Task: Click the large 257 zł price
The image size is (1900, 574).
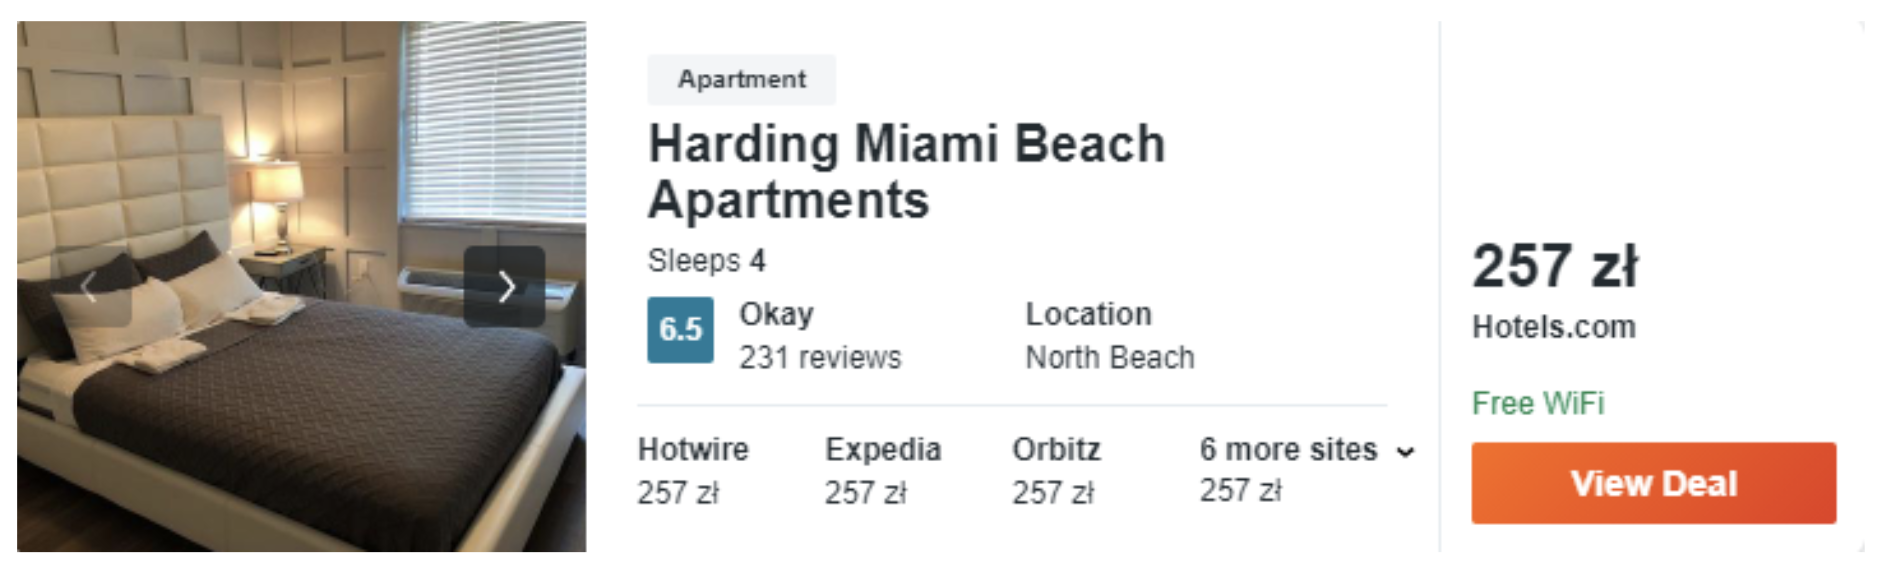Action: tap(1555, 266)
